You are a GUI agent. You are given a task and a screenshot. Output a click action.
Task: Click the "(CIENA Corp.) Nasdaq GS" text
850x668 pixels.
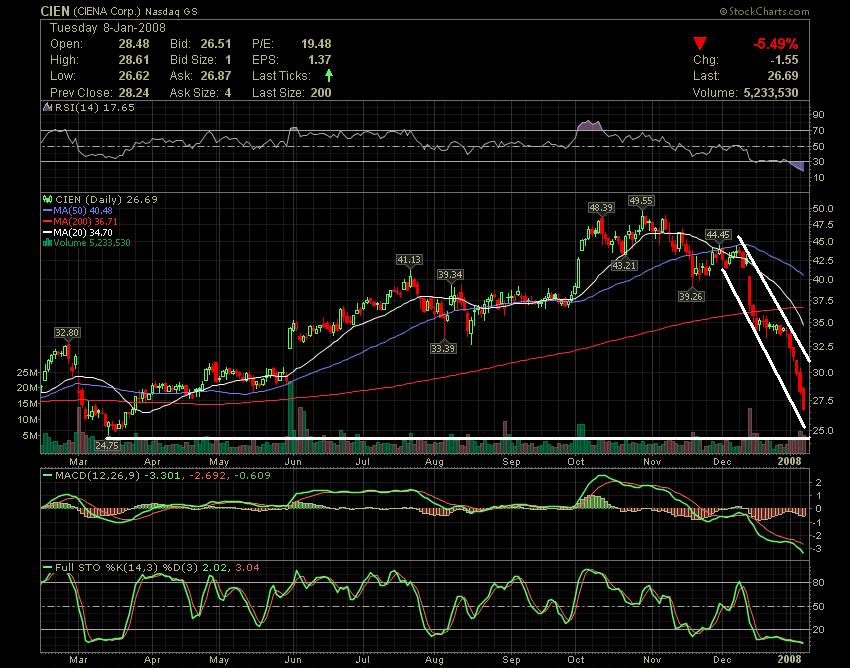tap(135, 11)
